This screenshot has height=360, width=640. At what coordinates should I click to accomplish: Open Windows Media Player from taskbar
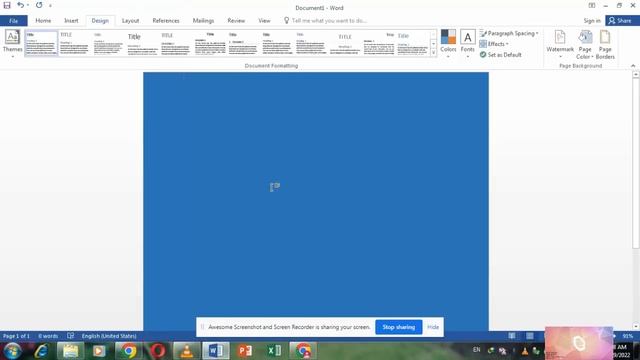tap(99, 351)
